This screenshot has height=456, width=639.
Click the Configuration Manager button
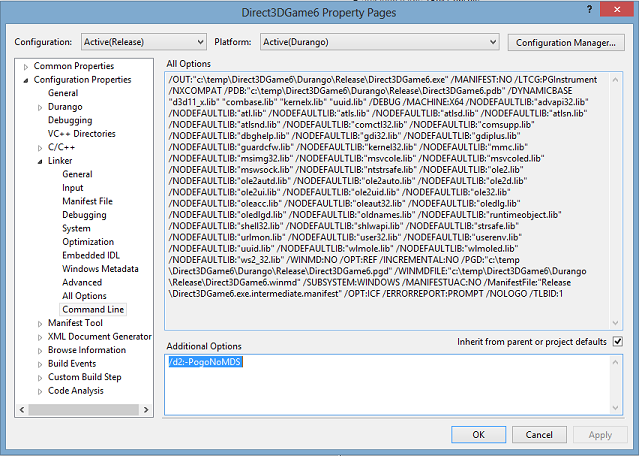(566, 42)
